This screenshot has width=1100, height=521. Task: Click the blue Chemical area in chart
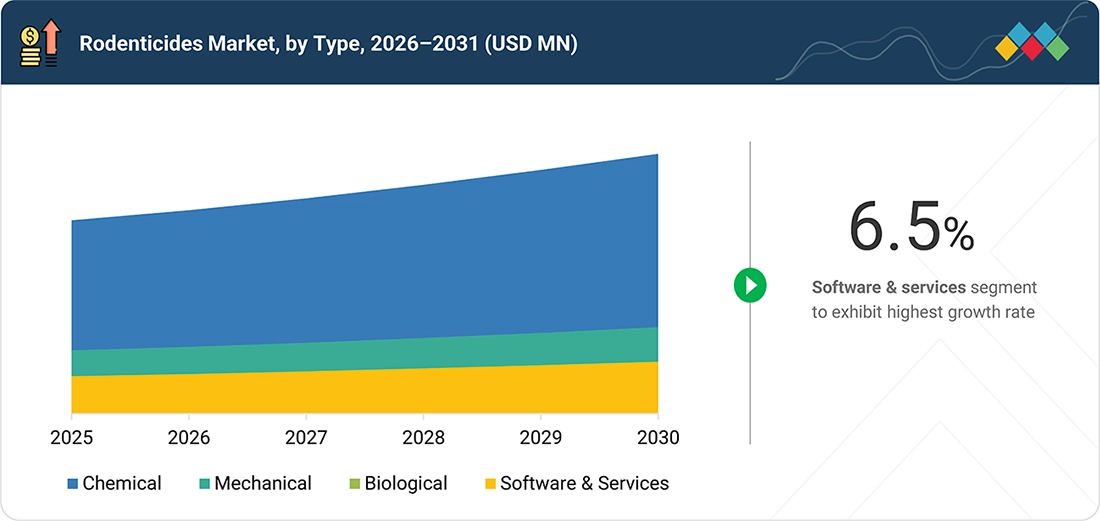click(365, 263)
